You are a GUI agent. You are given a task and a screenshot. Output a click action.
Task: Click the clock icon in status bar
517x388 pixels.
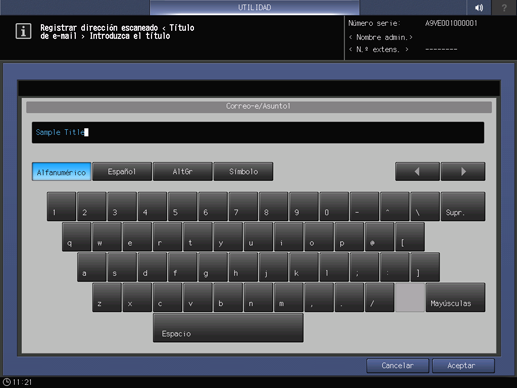pos(7,382)
